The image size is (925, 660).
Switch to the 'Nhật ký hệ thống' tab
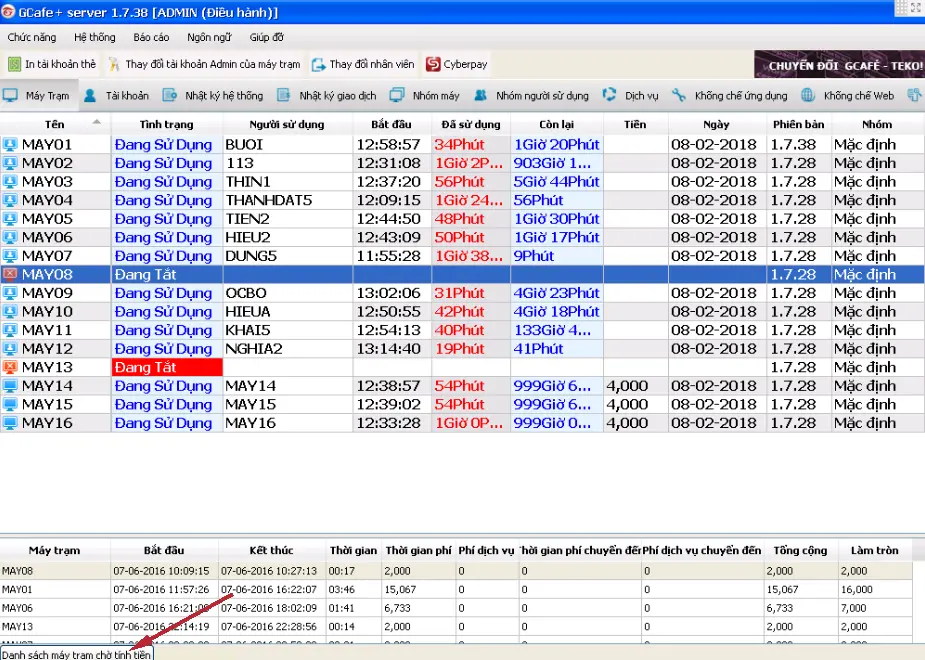(x=213, y=96)
